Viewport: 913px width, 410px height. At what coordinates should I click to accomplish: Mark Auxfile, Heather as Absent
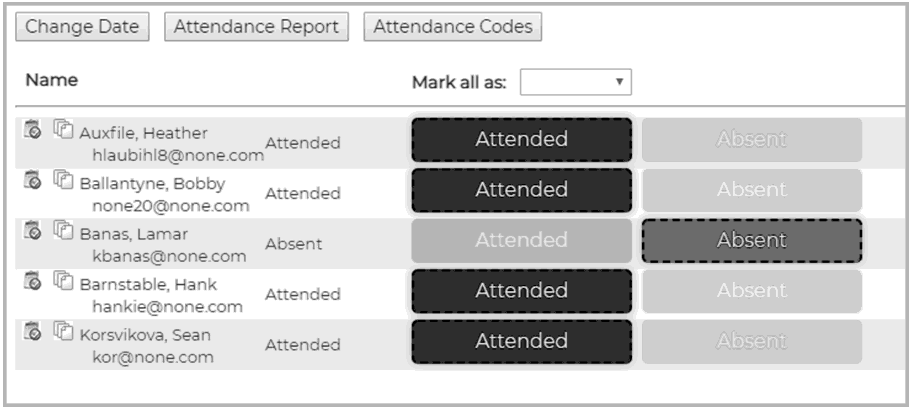(x=752, y=140)
